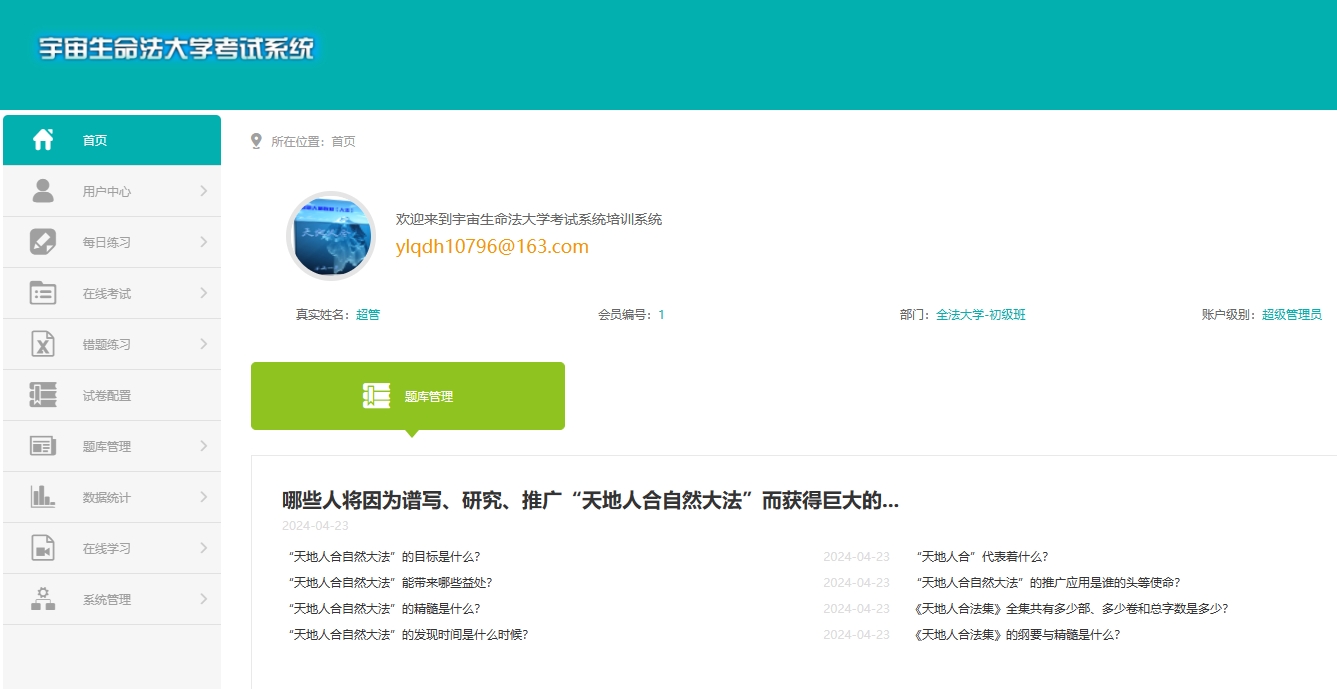The width and height of the screenshot is (1337, 689).
Task: Click the User Center person icon
Action: 43,191
